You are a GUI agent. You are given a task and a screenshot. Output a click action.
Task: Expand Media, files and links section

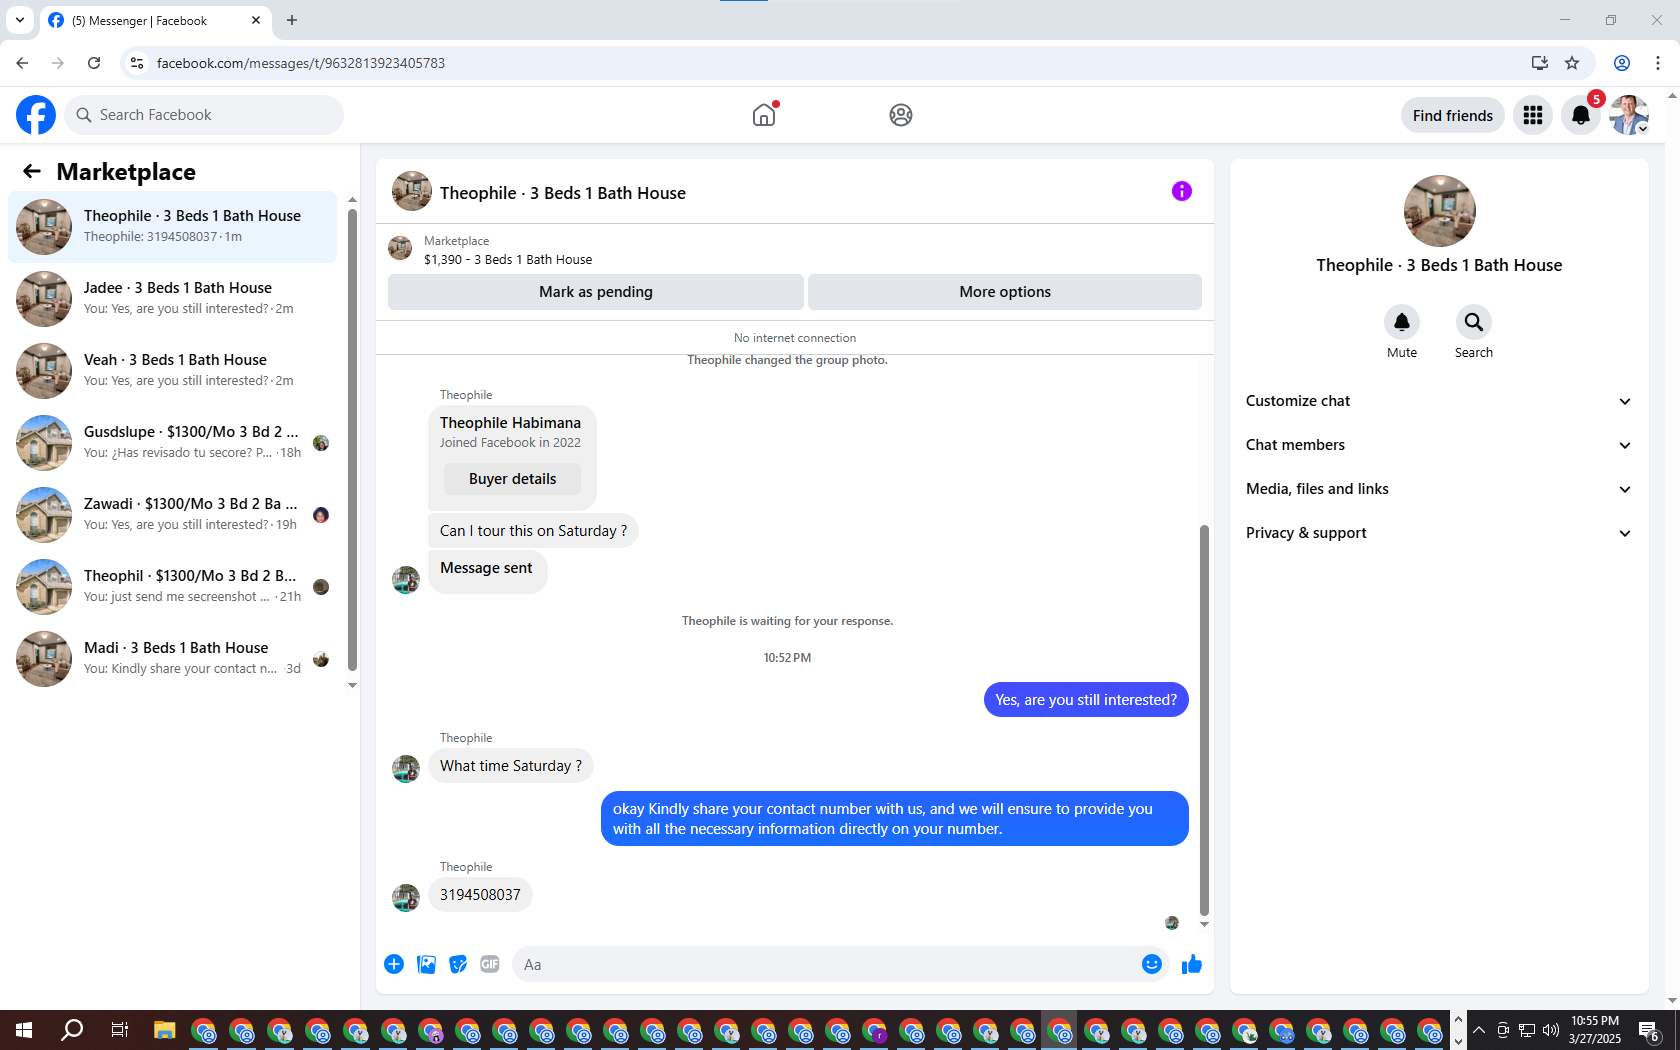point(1439,489)
